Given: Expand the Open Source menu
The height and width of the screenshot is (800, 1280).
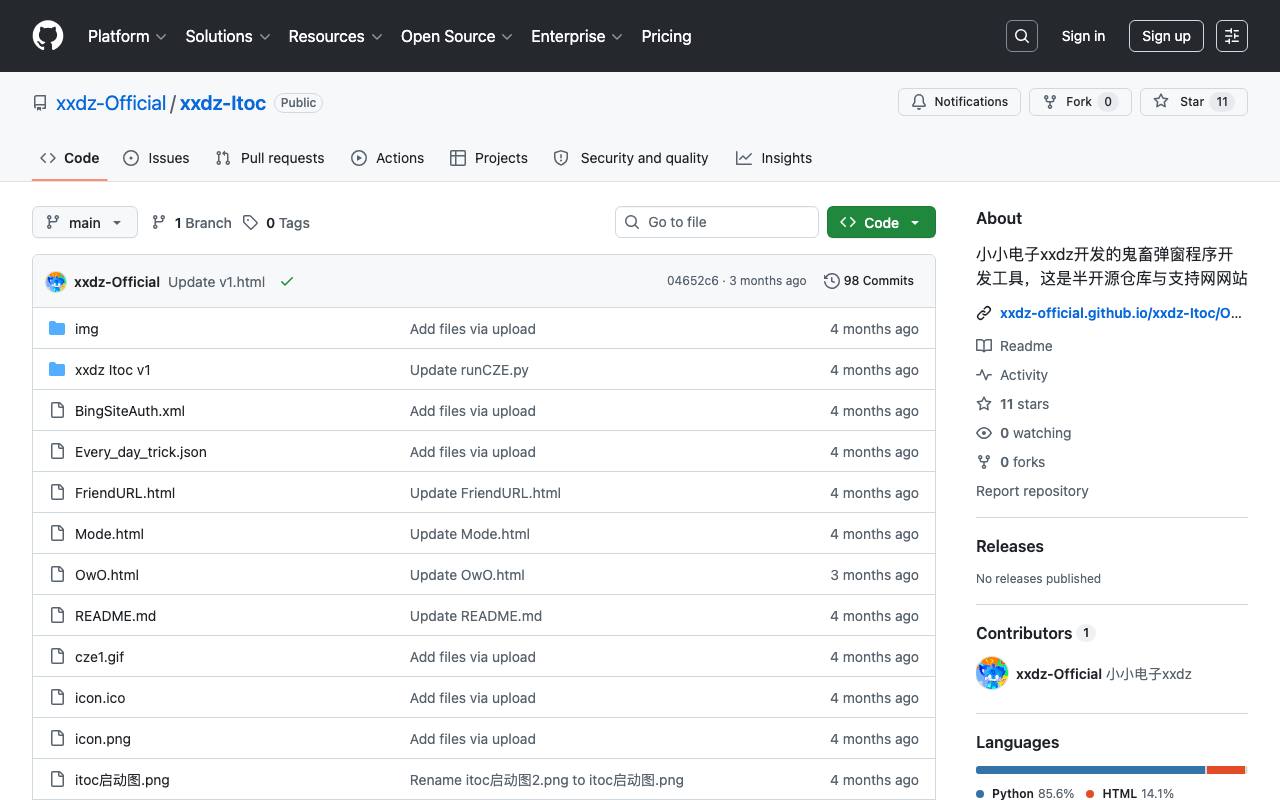Looking at the screenshot, I should click(457, 36).
